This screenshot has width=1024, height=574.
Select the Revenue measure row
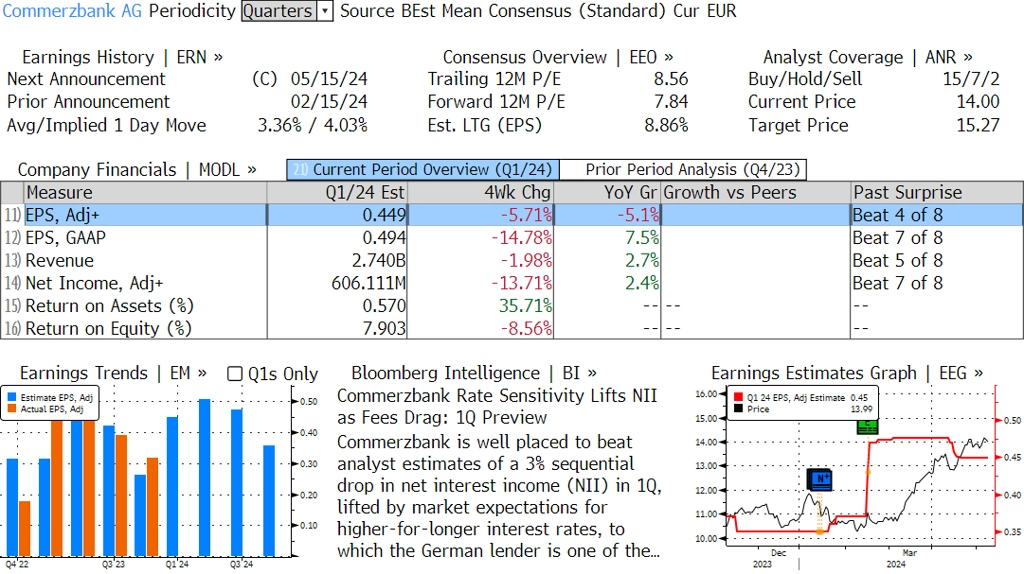pos(512,261)
